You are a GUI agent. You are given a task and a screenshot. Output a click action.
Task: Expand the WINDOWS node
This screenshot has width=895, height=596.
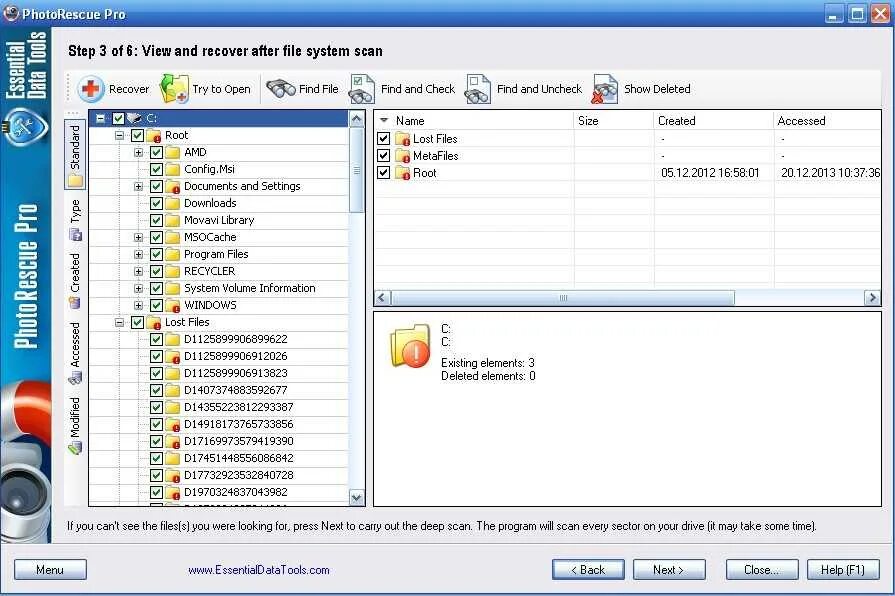click(x=138, y=305)
